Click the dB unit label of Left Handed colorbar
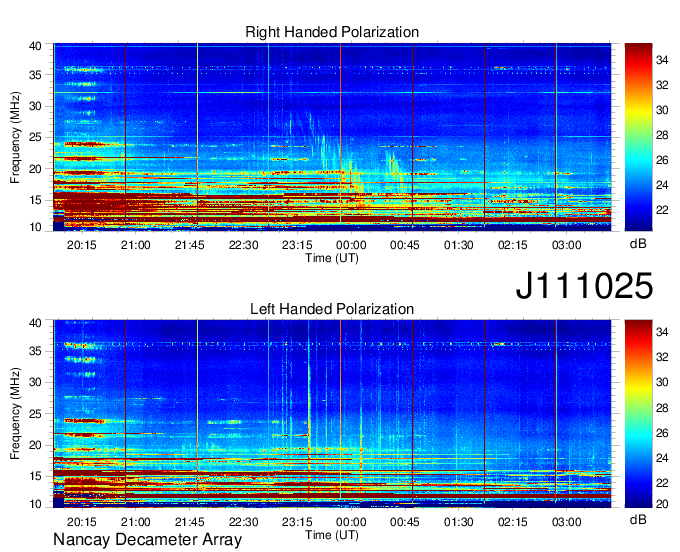Screen dimensions: 680x552 tap(638, 519)
